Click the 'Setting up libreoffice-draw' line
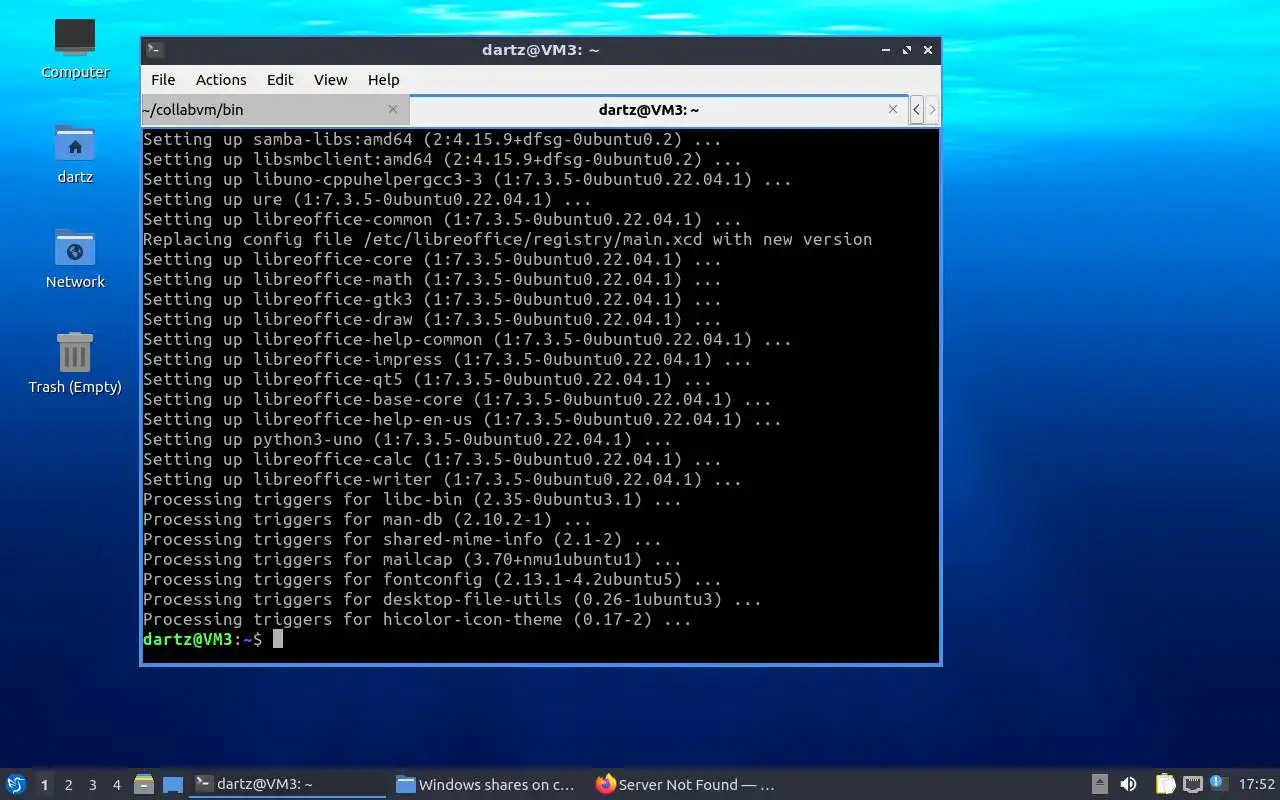 (432, 319)
